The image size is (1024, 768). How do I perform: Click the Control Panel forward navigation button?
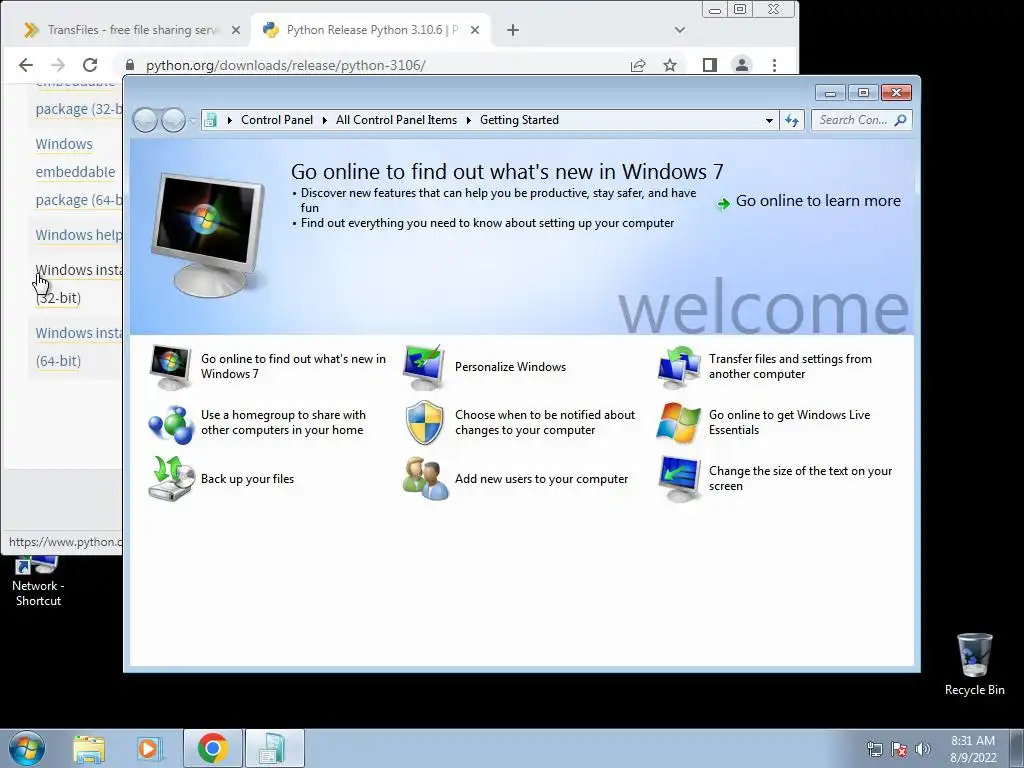coord(173,120)
